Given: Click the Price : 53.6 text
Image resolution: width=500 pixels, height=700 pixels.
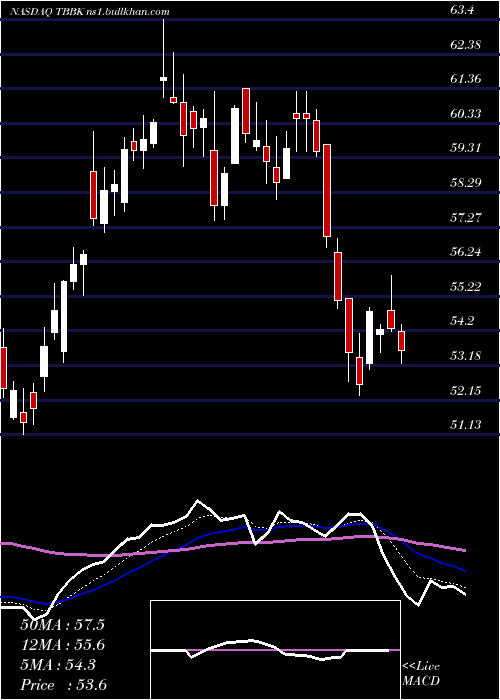Looking at the screenshot, I should (63, 685).
